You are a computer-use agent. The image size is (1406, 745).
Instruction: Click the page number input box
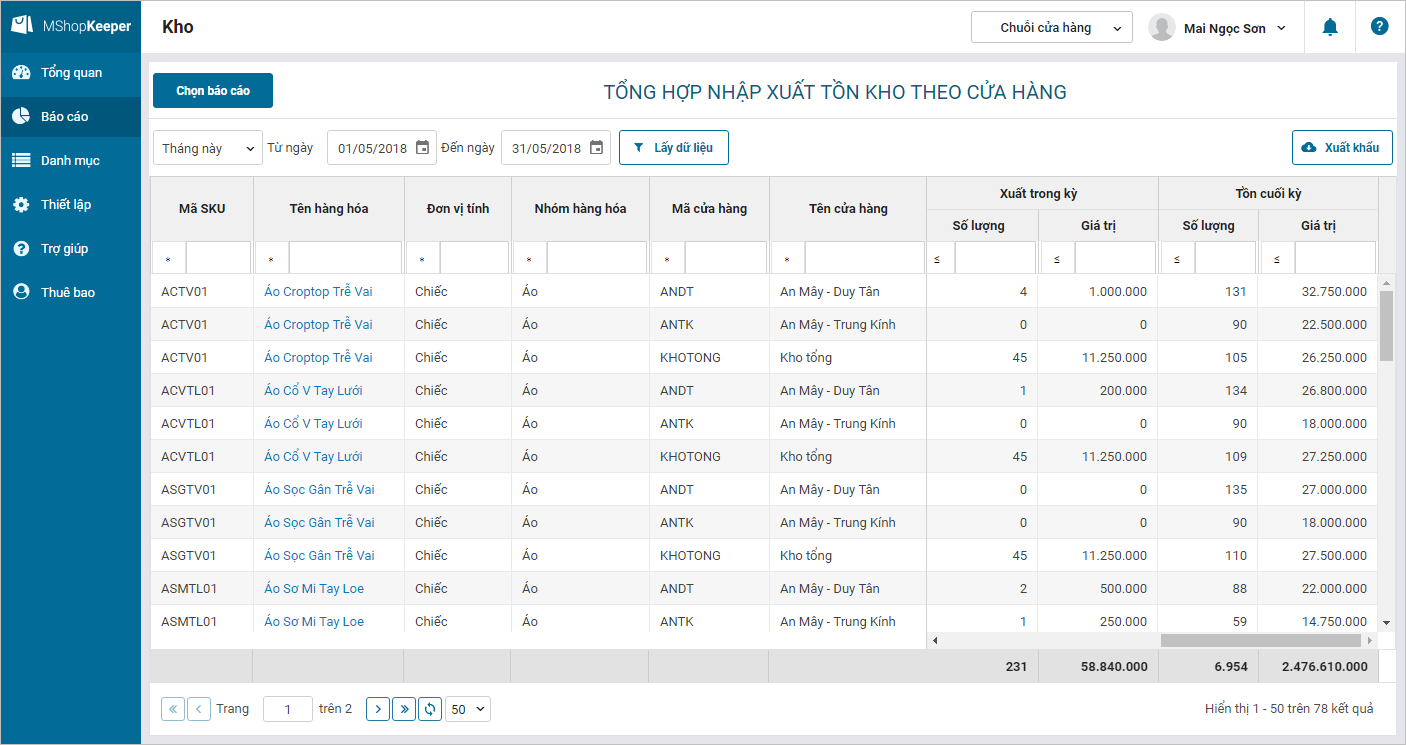pos(288,709)
